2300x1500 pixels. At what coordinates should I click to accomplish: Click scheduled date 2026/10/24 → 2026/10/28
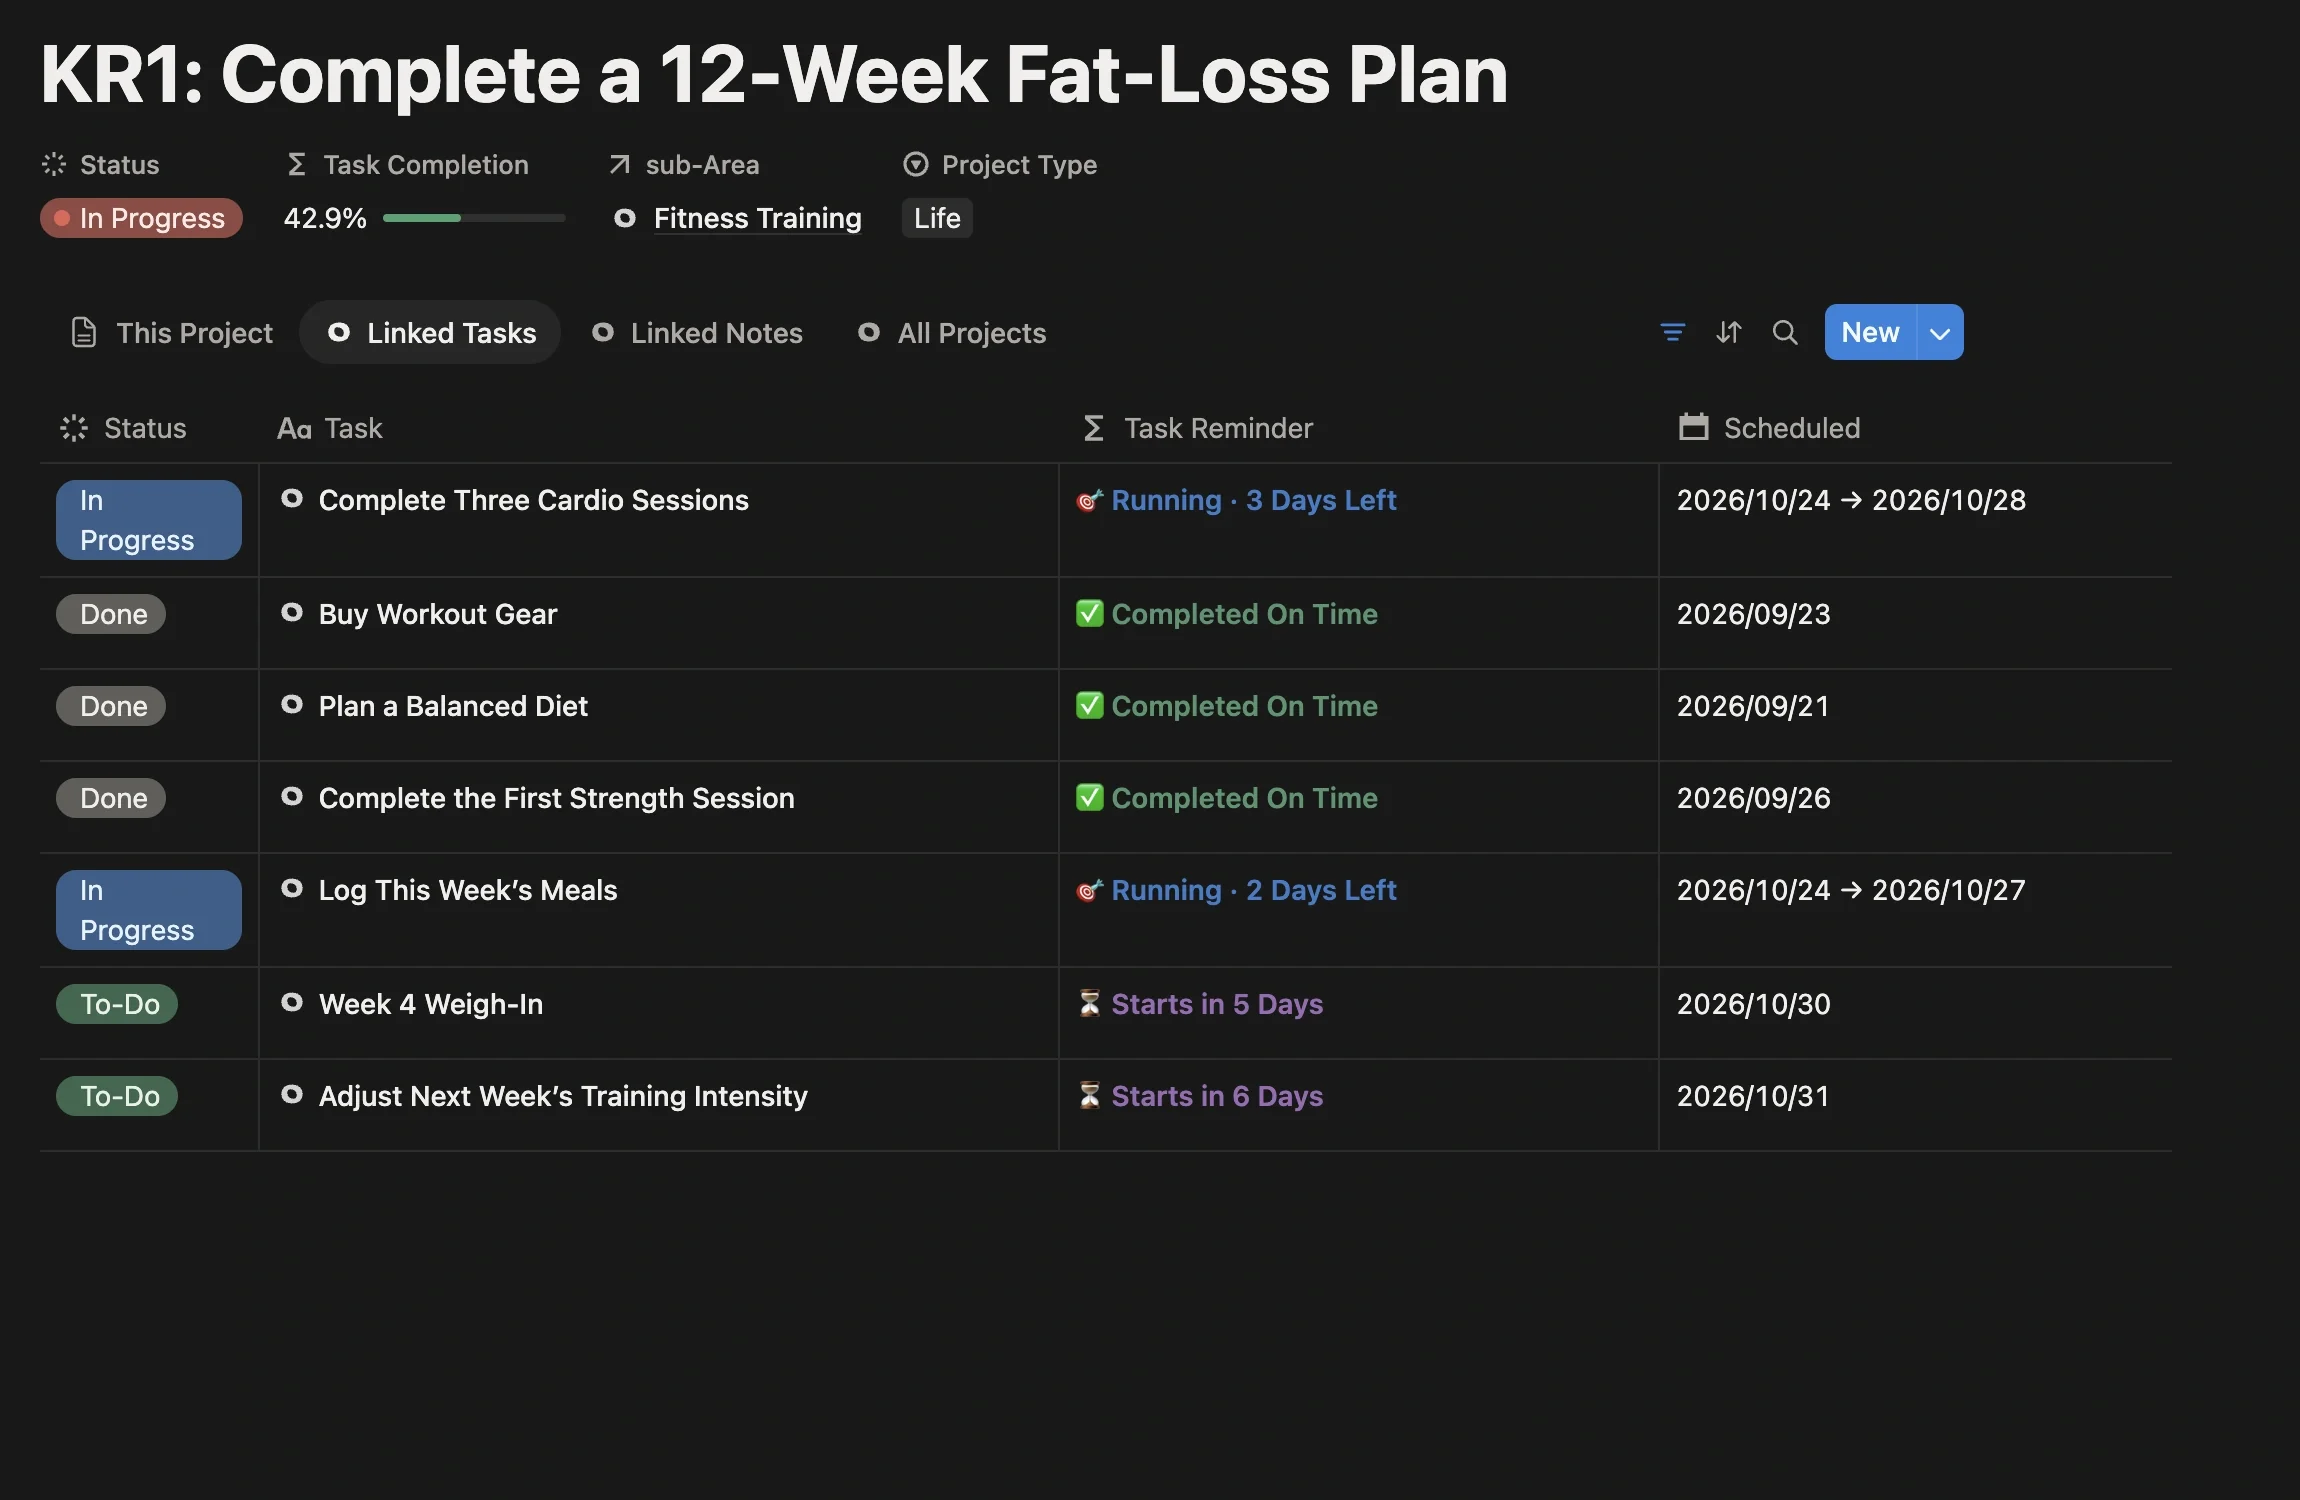[x=1851, y=500]
